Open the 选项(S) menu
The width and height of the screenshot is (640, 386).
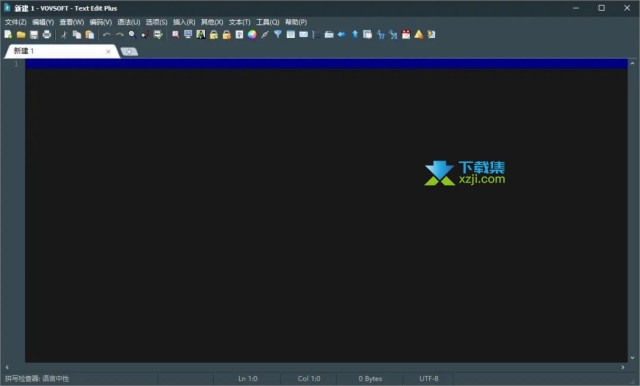coord(156,22)
